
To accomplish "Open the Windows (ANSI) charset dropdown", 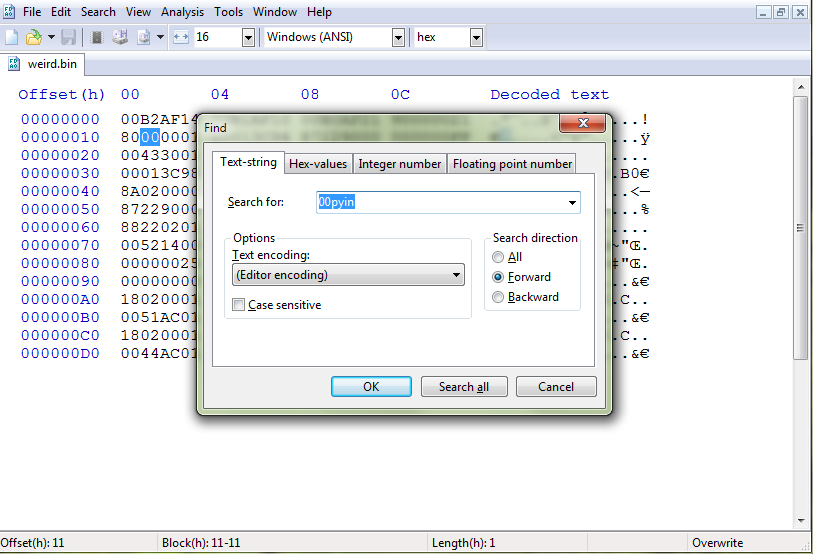I will pyautogui.click(x=398, y=37).
